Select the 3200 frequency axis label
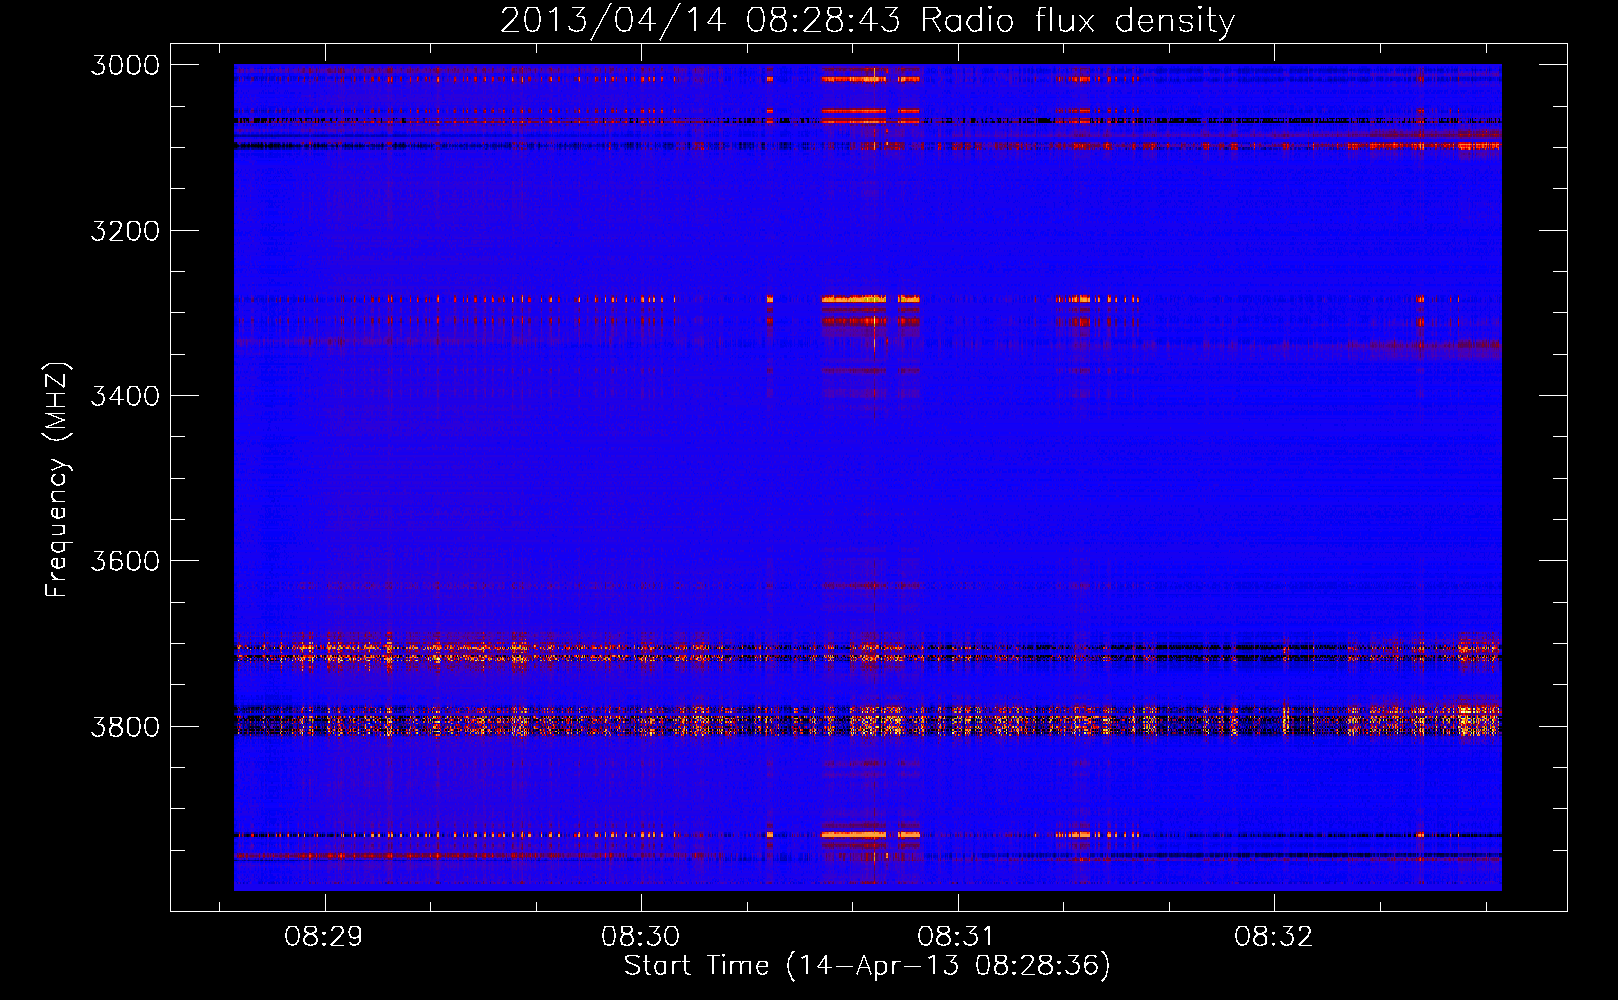The height and width of the screenshot is (1000, 1618). pyautogui.click(x=125, y=231)
